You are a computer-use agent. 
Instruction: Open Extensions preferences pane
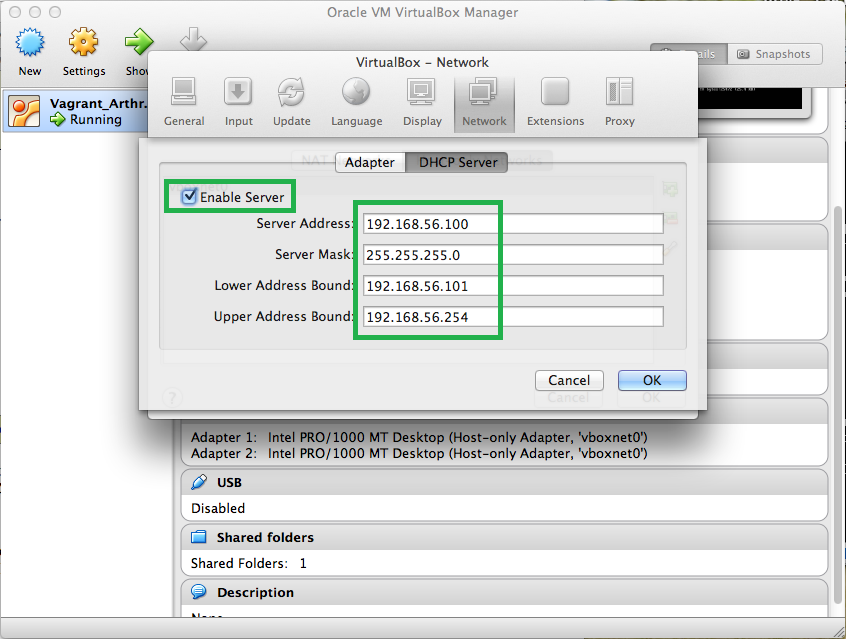[x=555, y=102]
